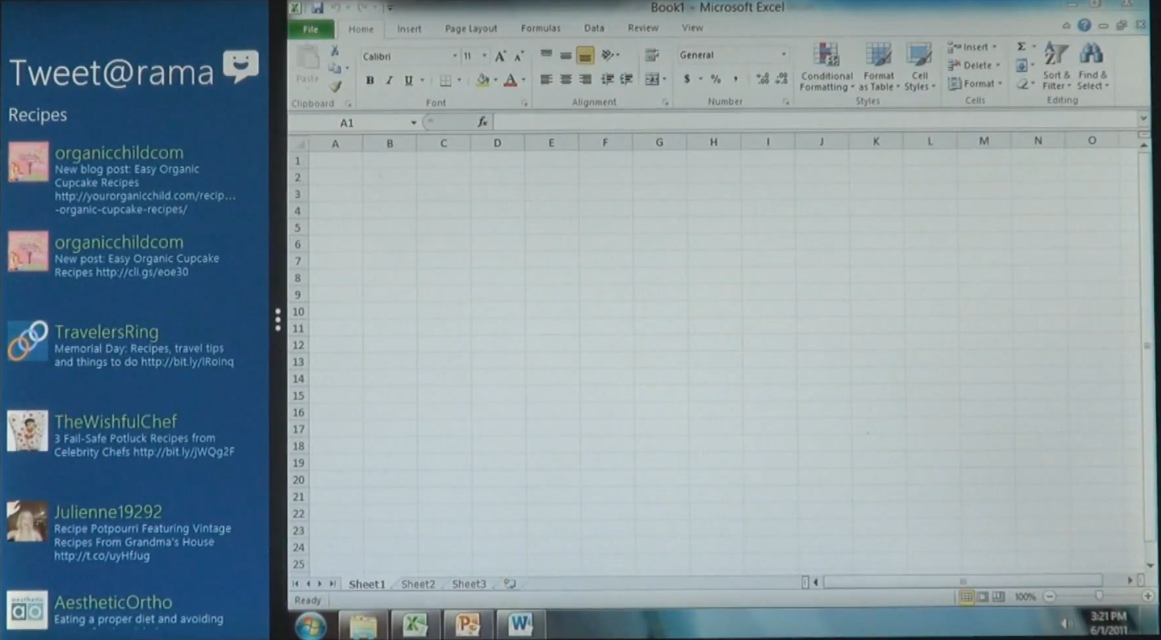The image size is (1161, 640).
Task: Apply bold formatting to selected cell
Action: pos(370,80)
